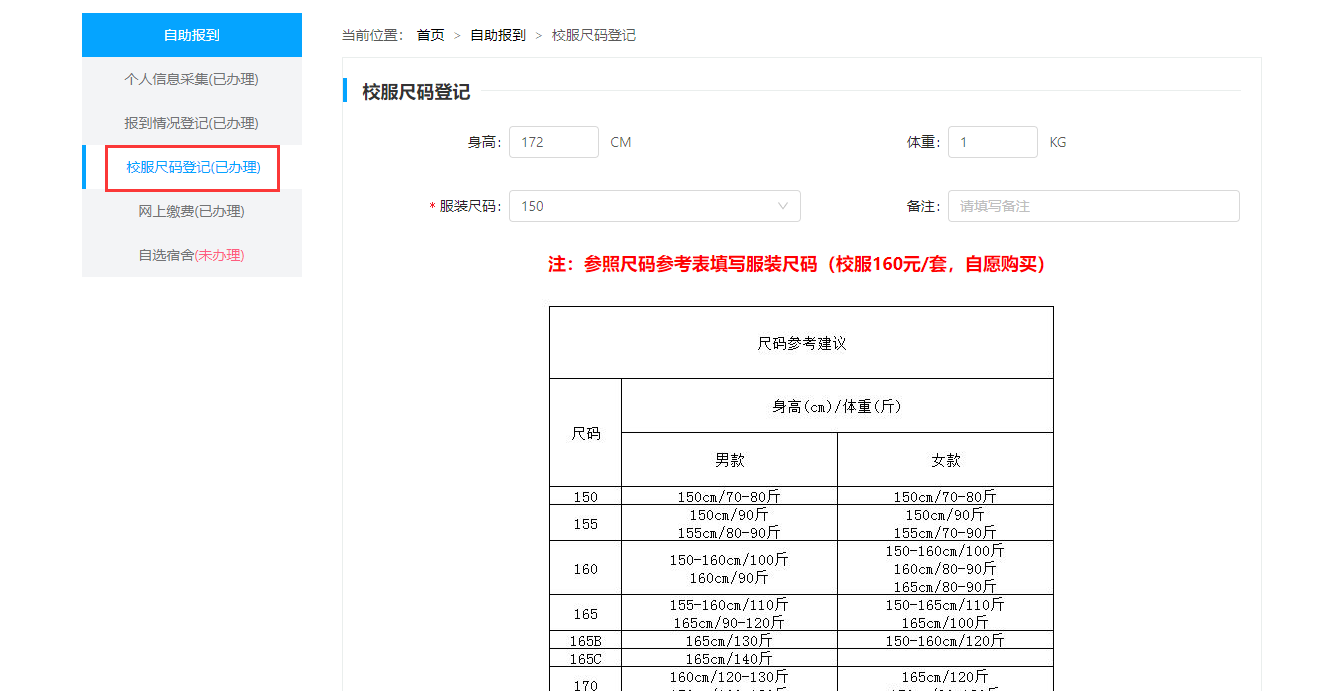Image resolution: width=1337 pixels, height=691 pixels.
Task: Open 网上缴费 sidebar item
Action: pyautogui.click(x=191, y=211)
